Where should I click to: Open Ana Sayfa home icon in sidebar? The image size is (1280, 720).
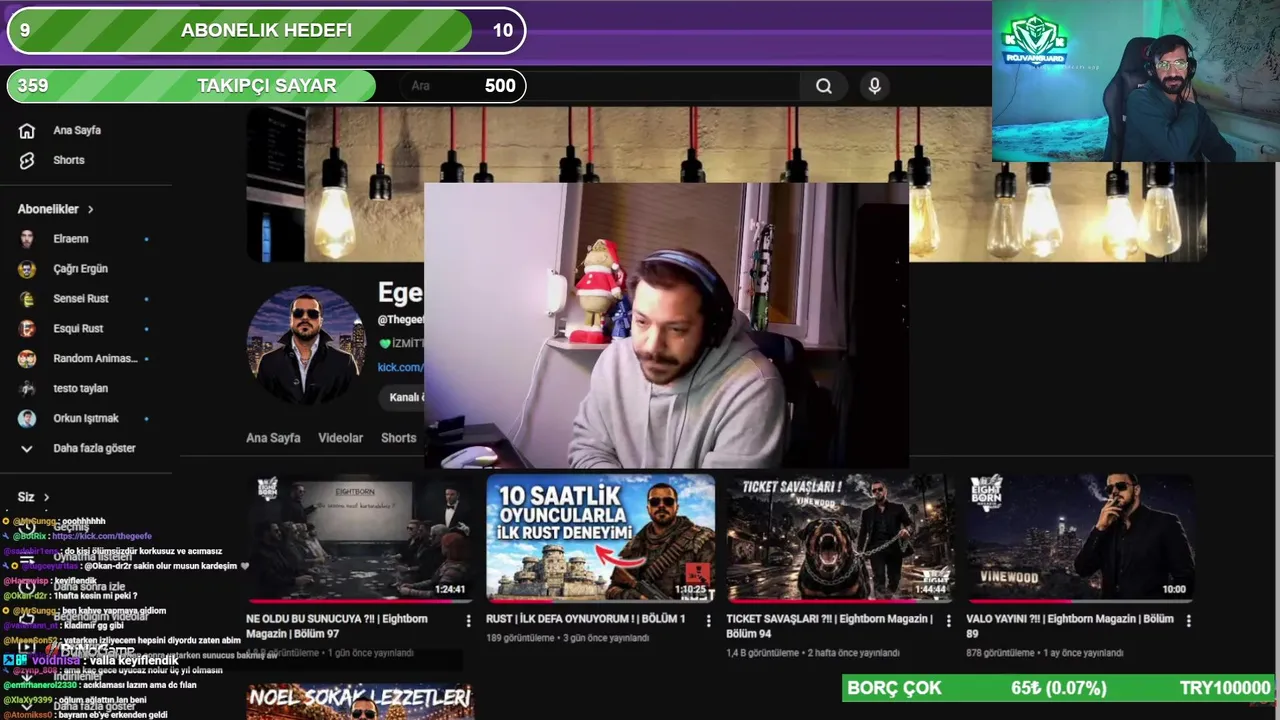[x=27, y=131]
